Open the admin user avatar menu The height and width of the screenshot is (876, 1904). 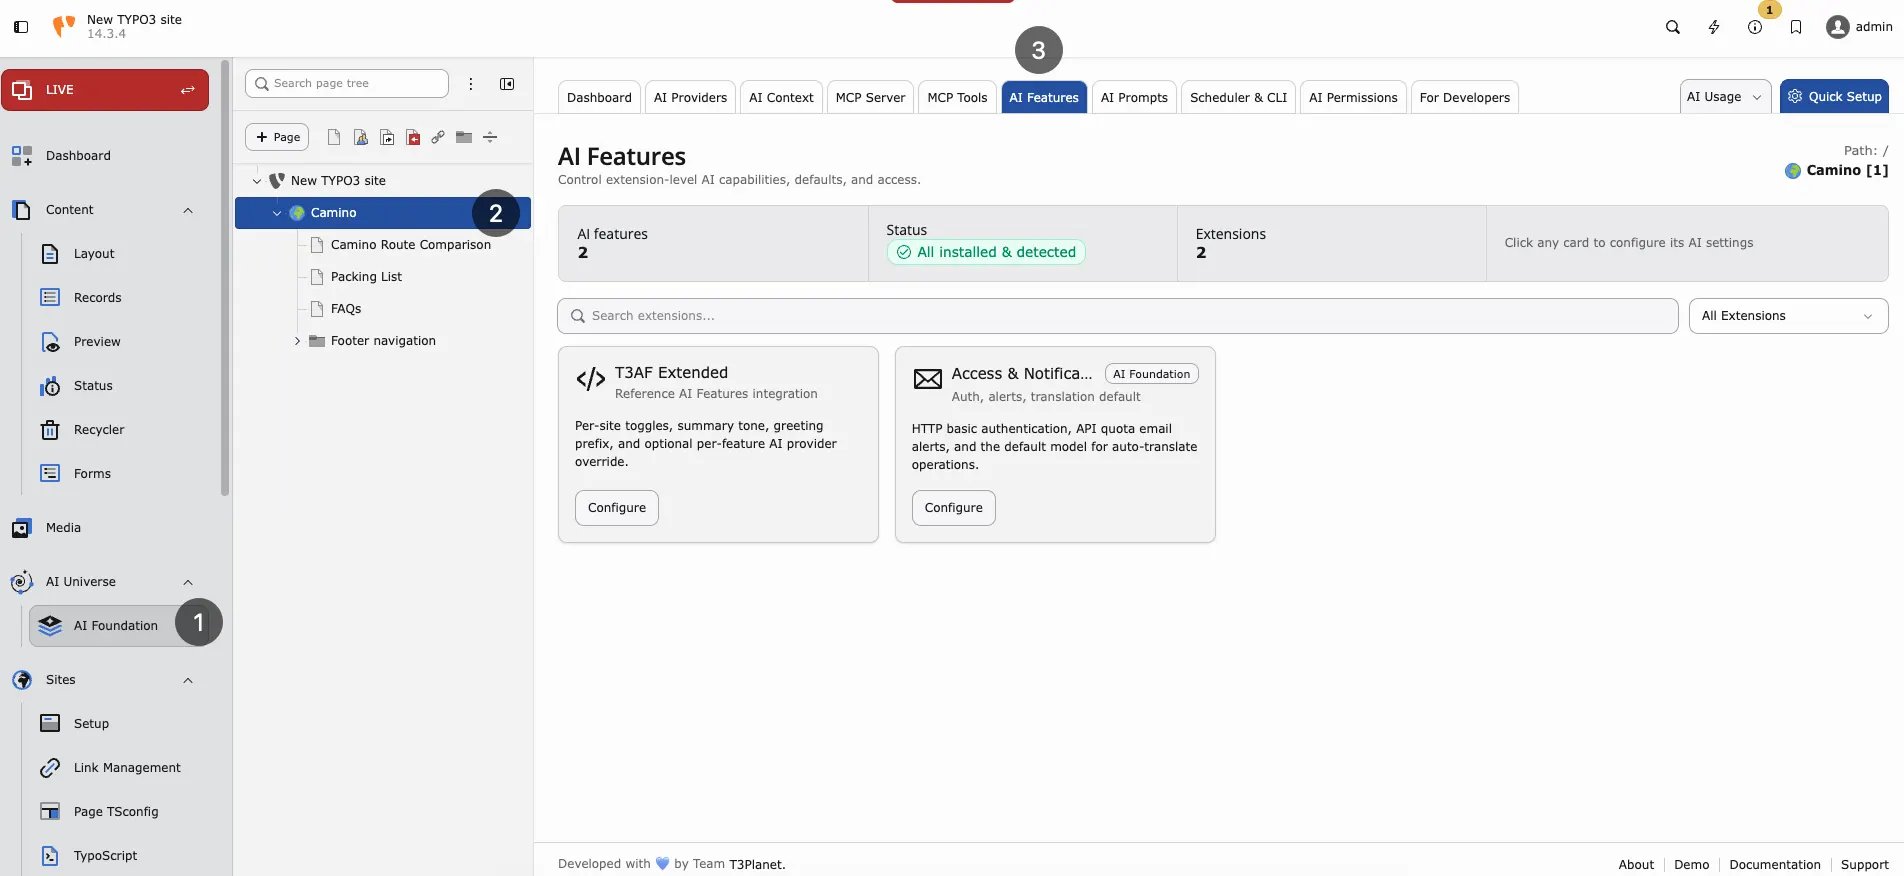1859,27
